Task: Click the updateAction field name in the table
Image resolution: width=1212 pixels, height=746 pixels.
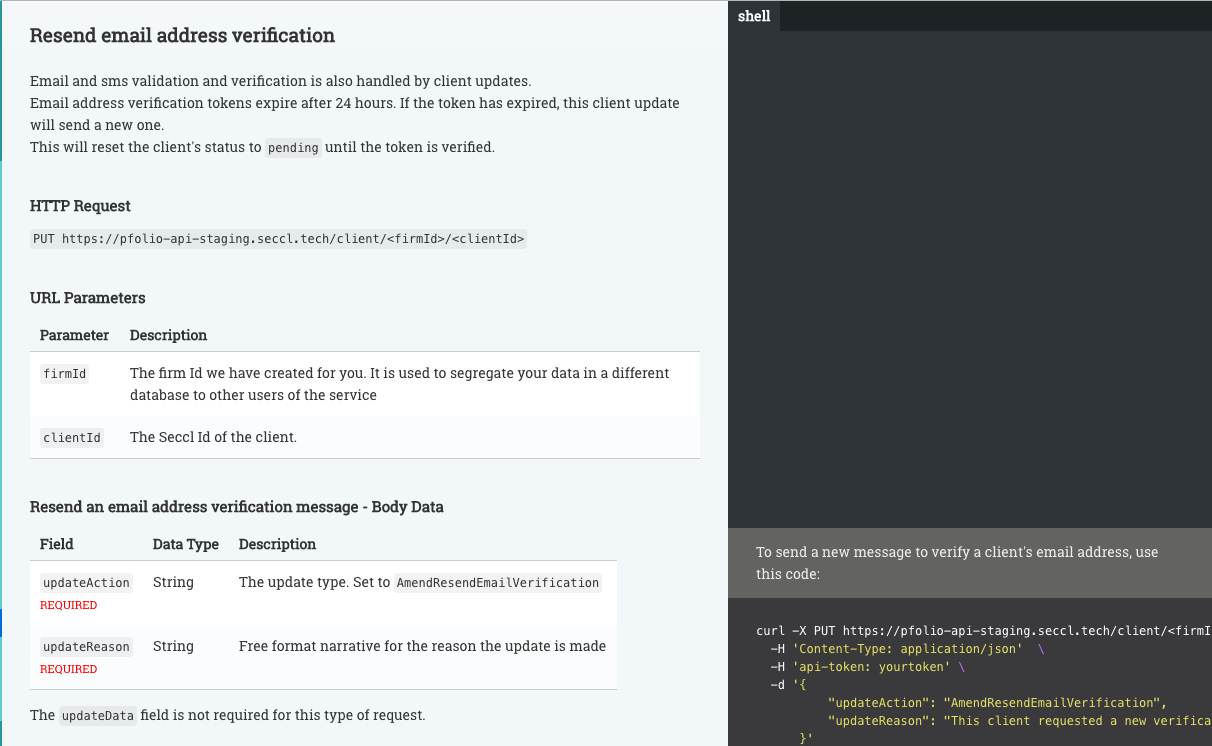Action: tap(85, 582)
